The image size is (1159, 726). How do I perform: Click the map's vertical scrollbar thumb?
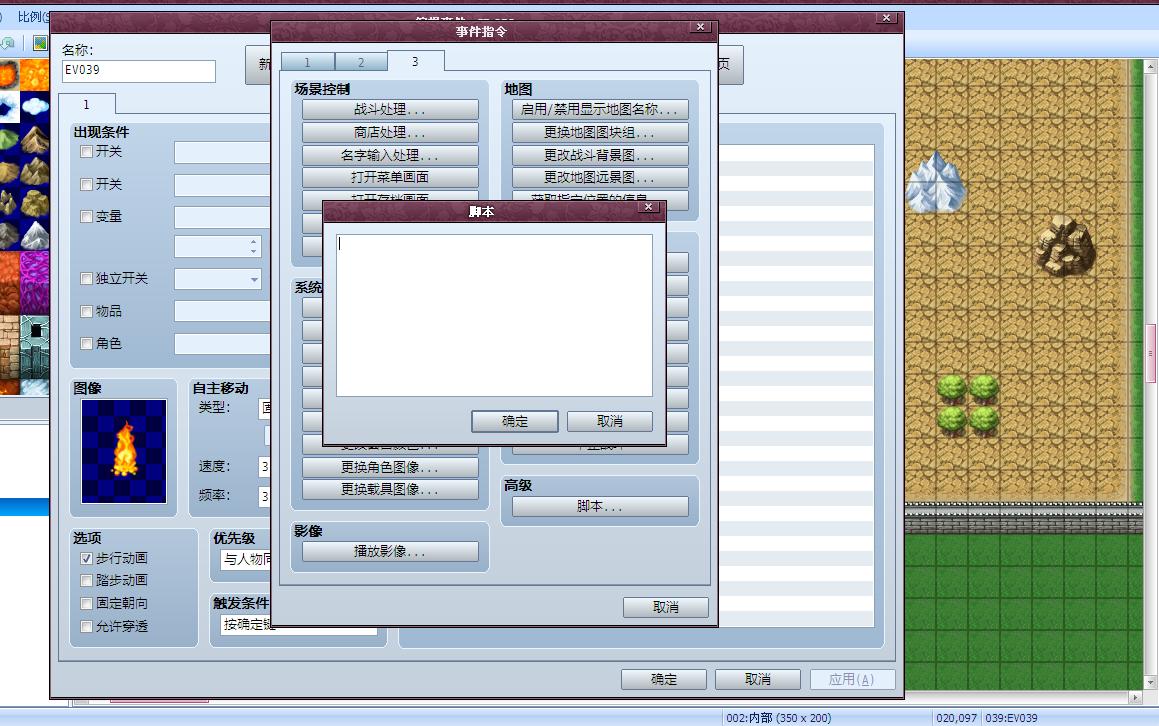pos(1151,353)
